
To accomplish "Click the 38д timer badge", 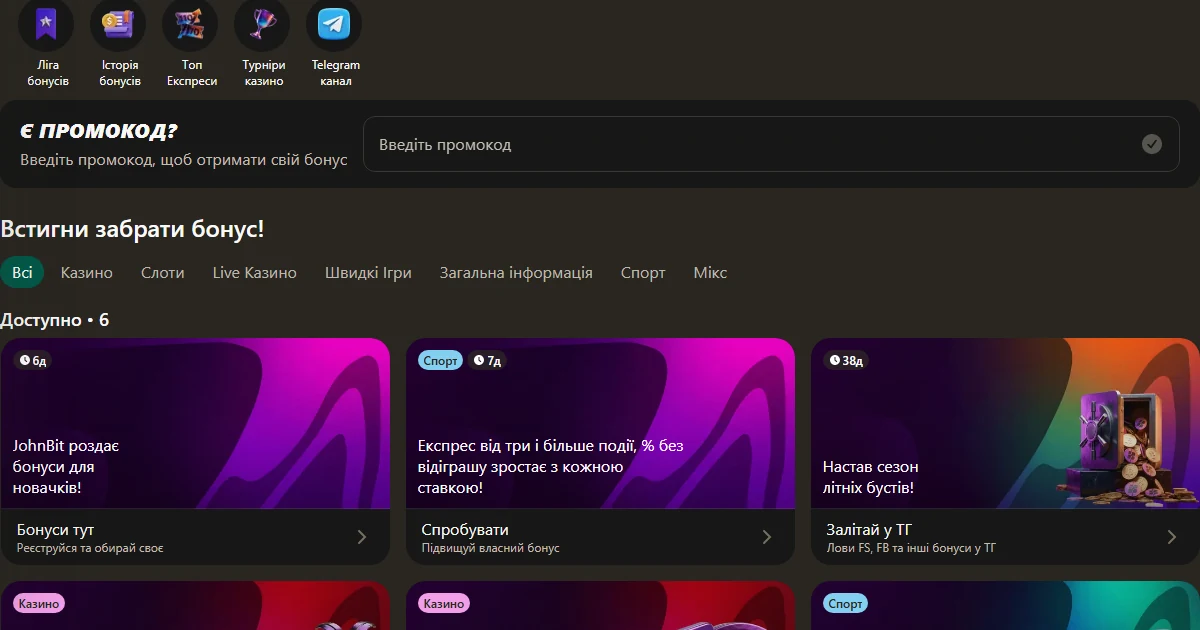I will pos(846,360).
